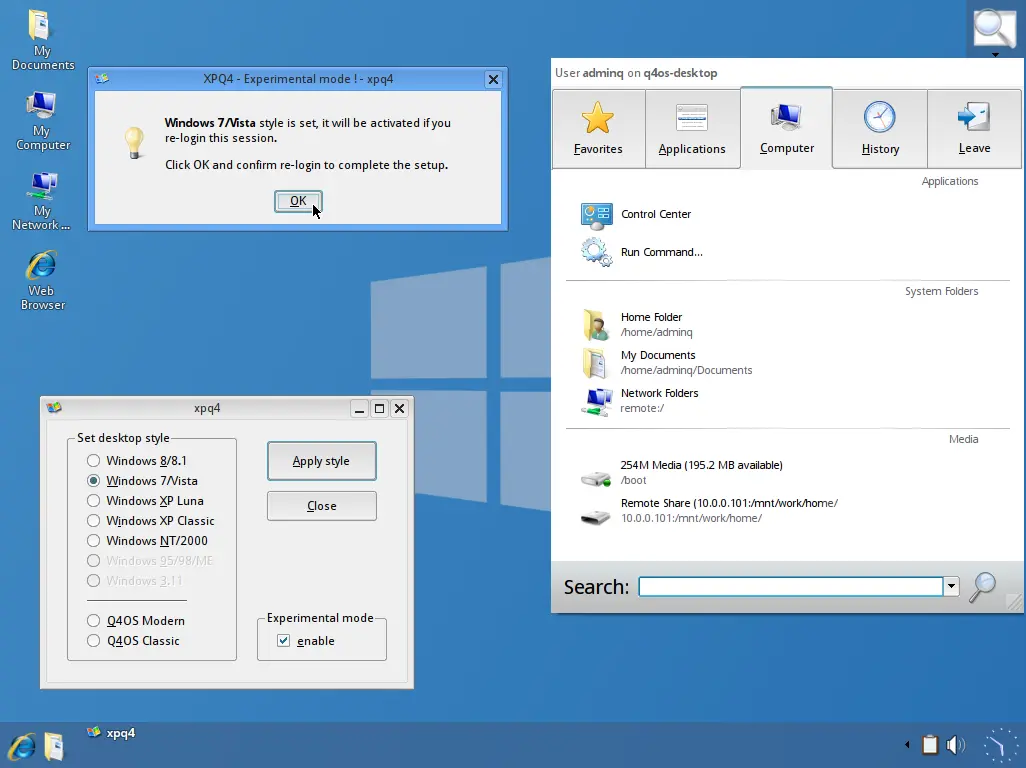Expand the search field dropdown arrow

pyautogui.click(x=952, y=587)
